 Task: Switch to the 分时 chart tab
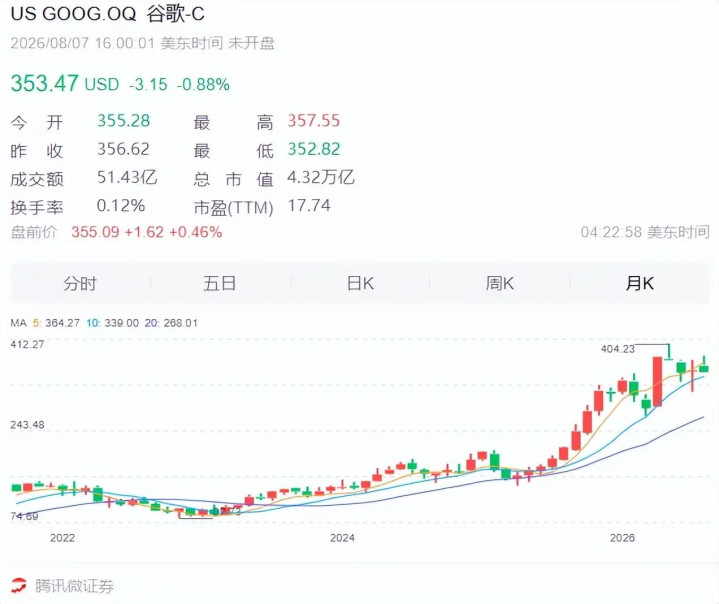coord(80,283)
